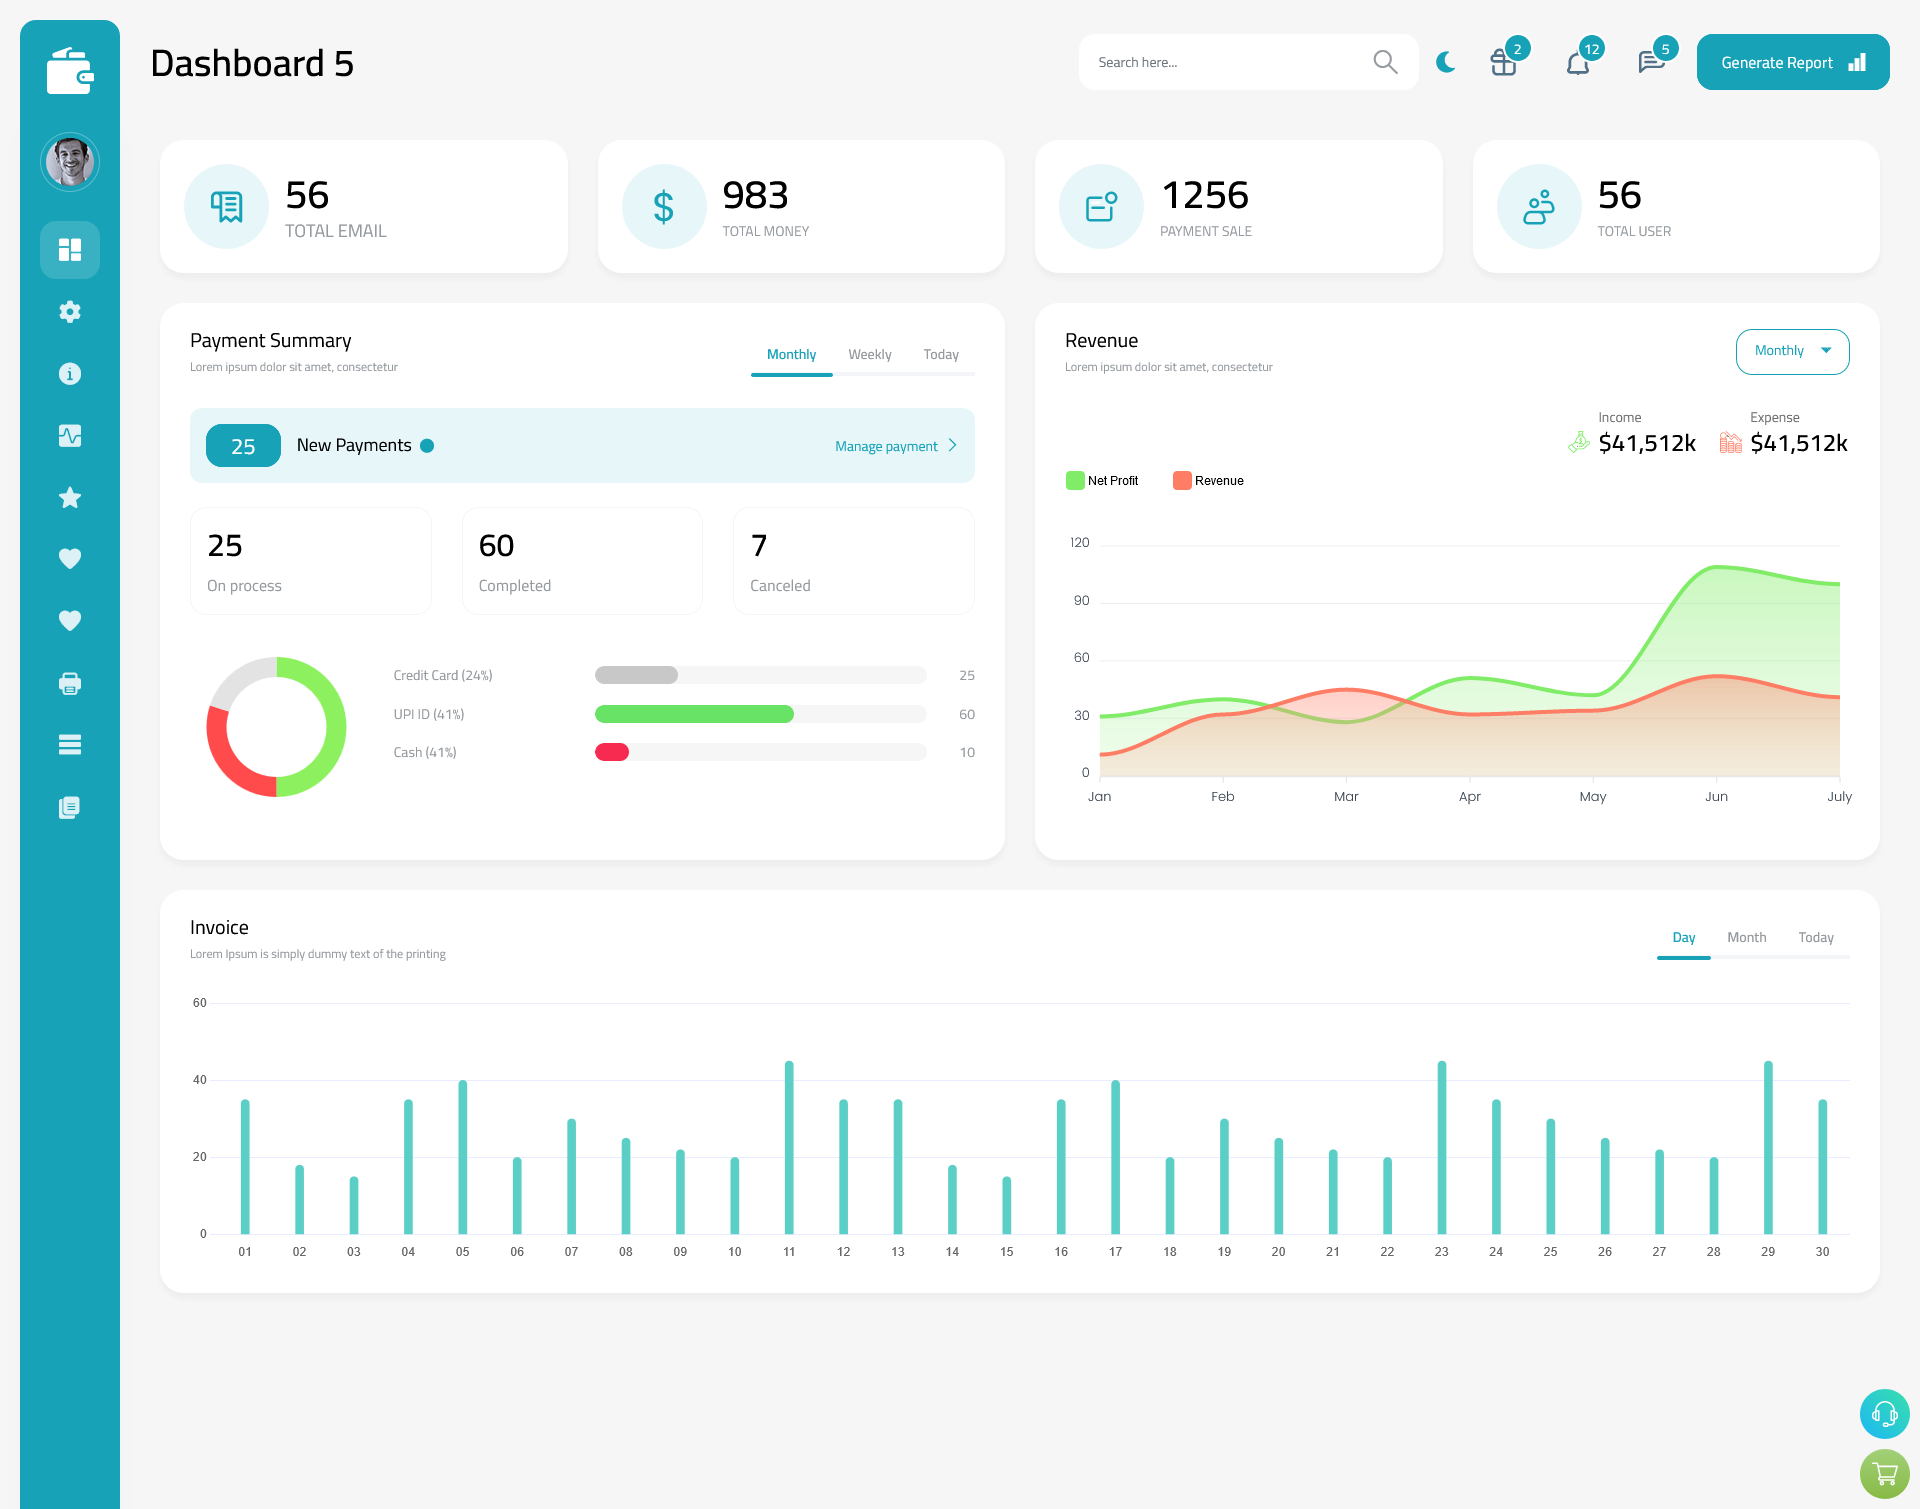Select the Monthly tab in Revenue panel

click(1791, 351)
